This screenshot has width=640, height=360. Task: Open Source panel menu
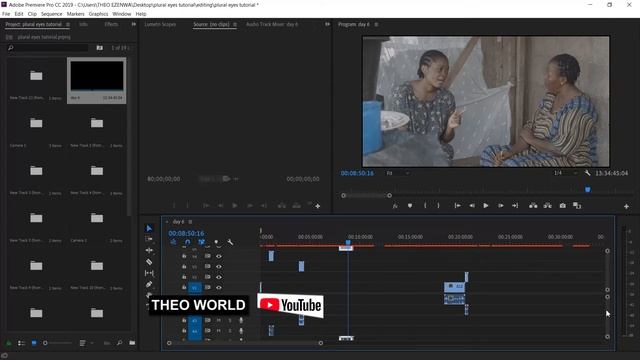coord(235,24)
